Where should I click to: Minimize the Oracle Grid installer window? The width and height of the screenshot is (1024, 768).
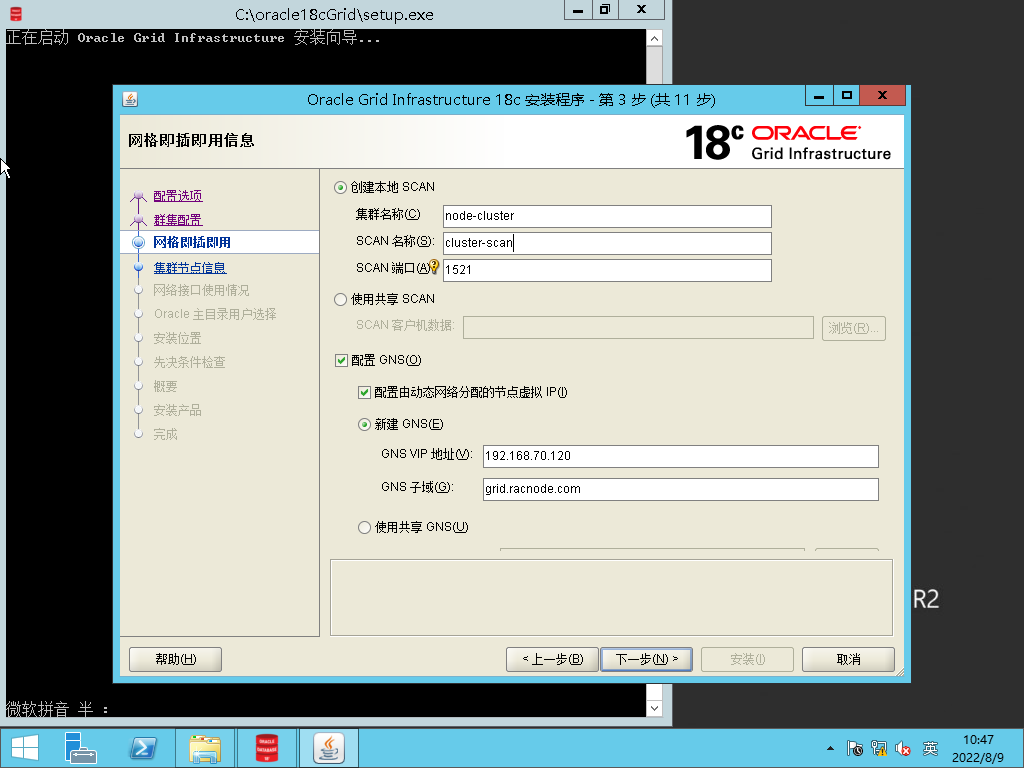coord(819,96)
